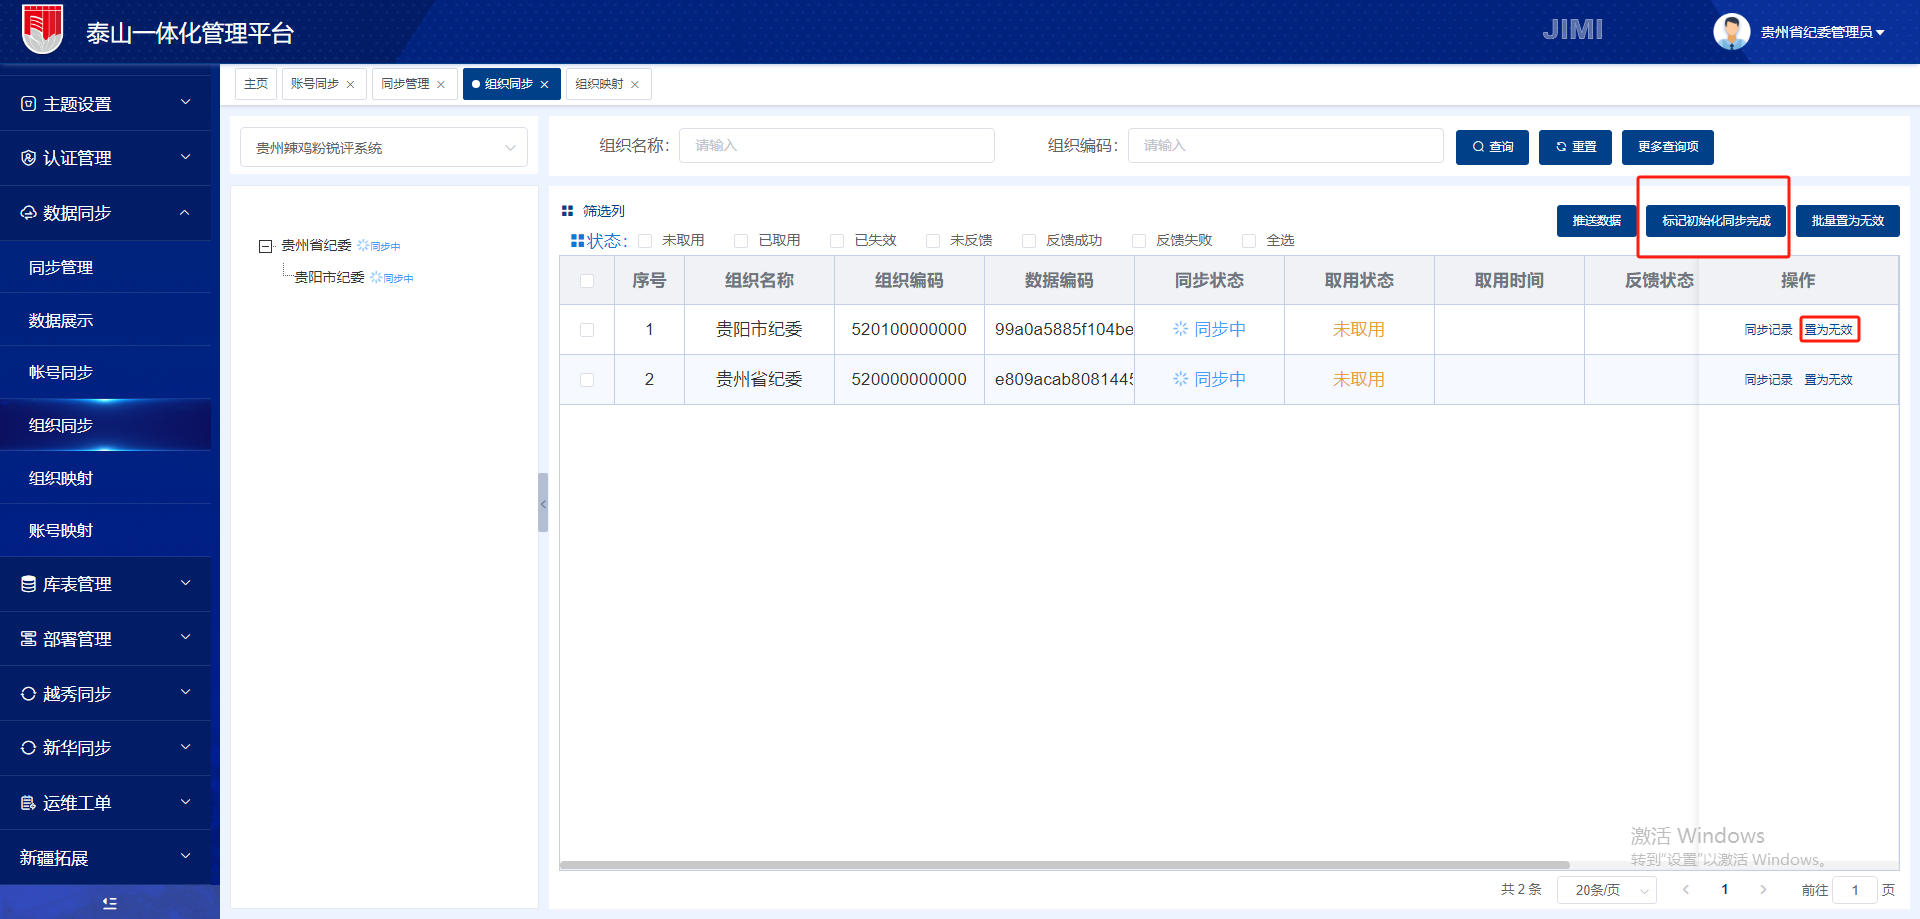Click the authentication management shield icon
The height and width of the screenshot is (919, 1920).
tap(28, 158)
